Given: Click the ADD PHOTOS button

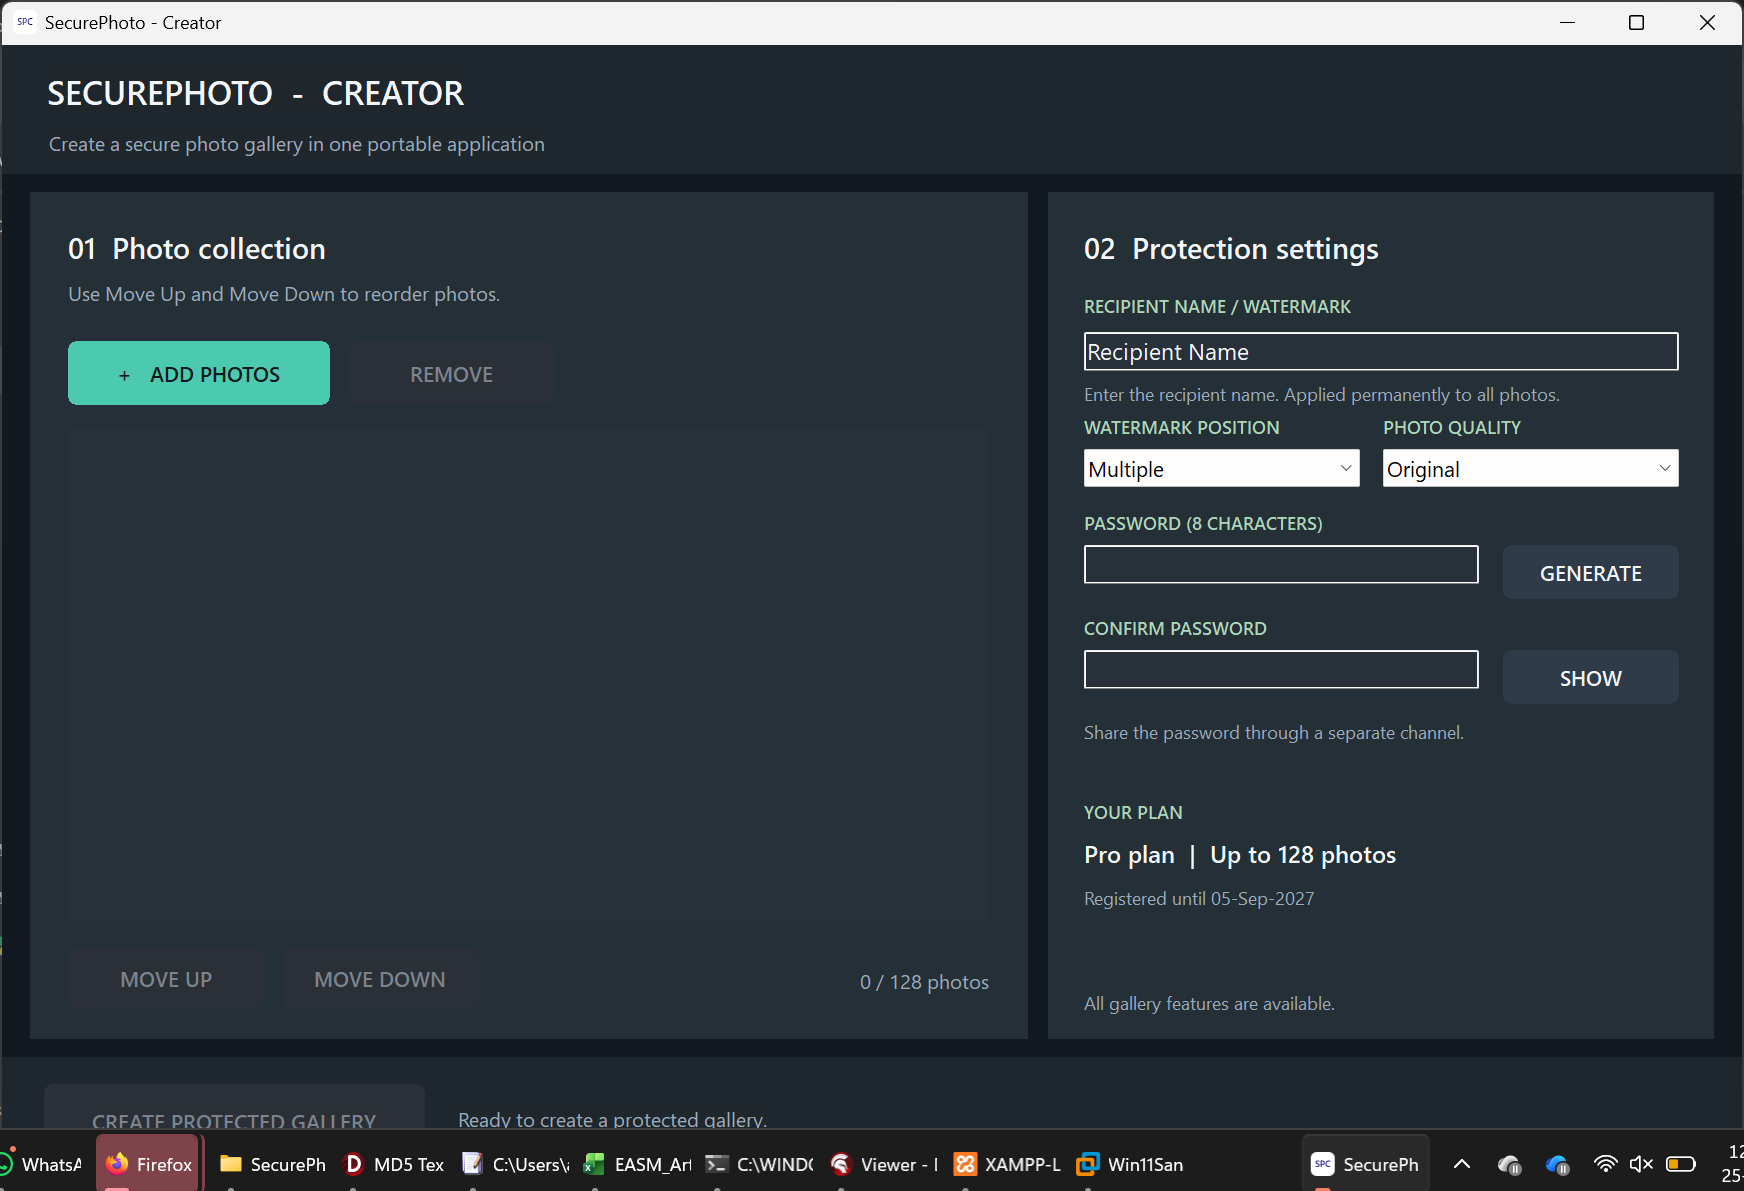Looking at the screenshot, I should (199, 373).
